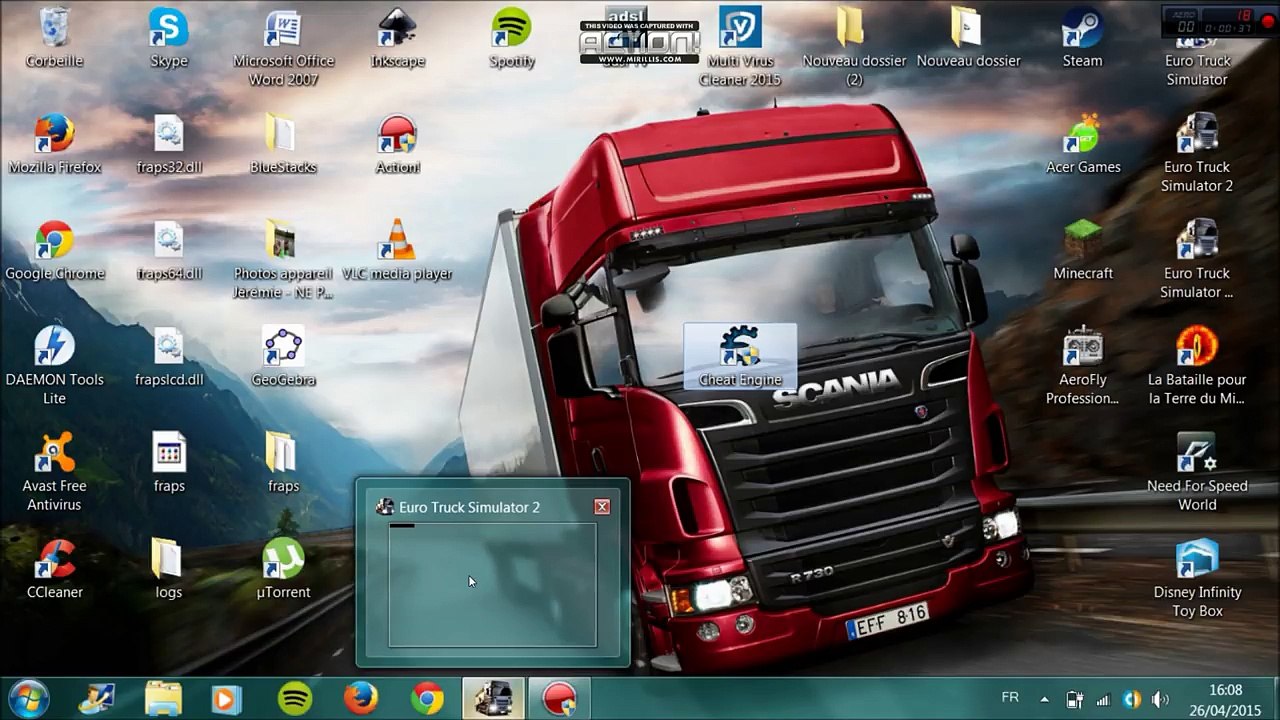Launch Steam from the desktop
1280x720 pixels.
1082,38
